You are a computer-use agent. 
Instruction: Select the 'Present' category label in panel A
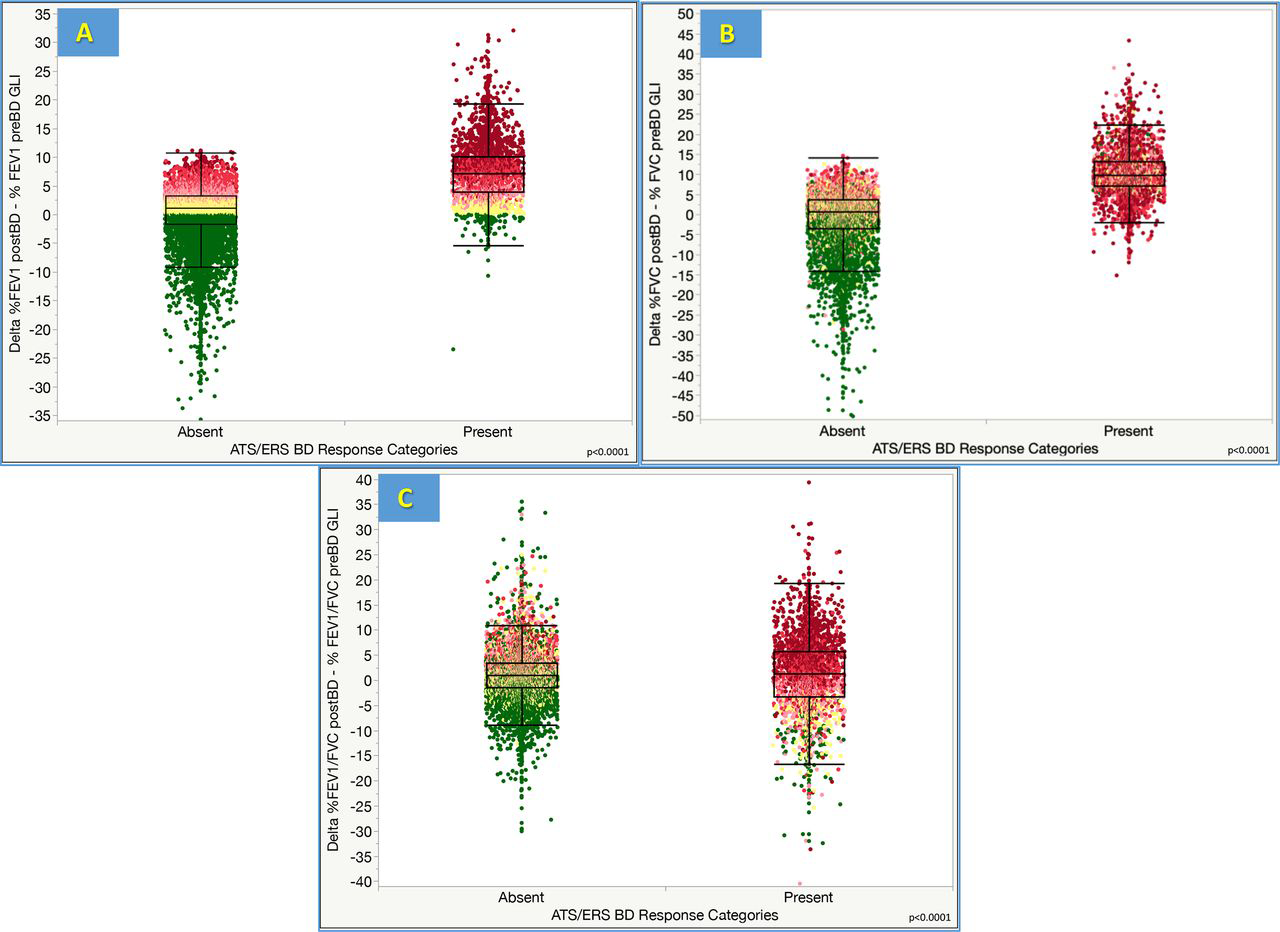(x=487, y=432)
